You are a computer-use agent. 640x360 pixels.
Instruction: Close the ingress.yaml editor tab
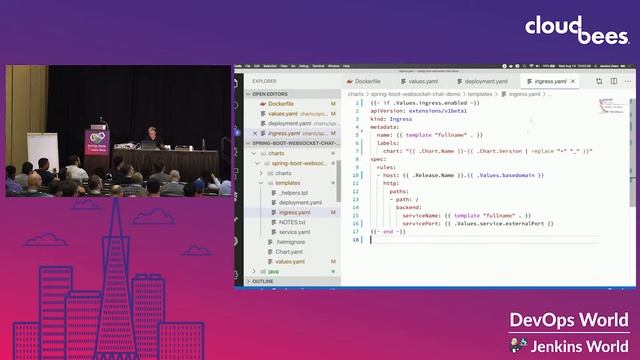[573, 82]
